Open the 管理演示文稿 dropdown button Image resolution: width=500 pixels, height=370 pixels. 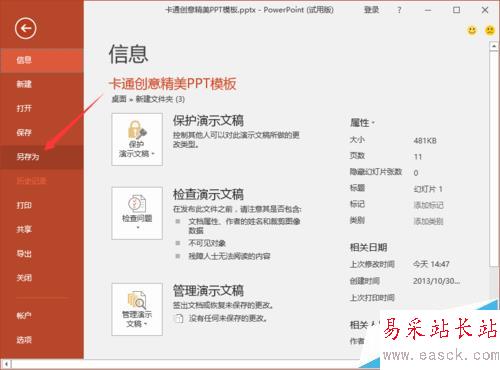coord(137,309)
